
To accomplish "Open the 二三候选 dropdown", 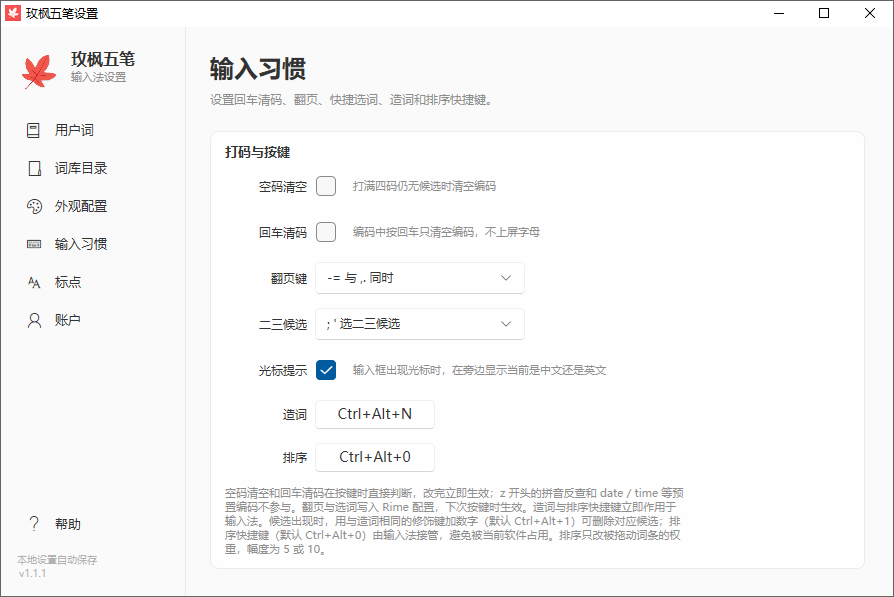I will pos(420,324).
